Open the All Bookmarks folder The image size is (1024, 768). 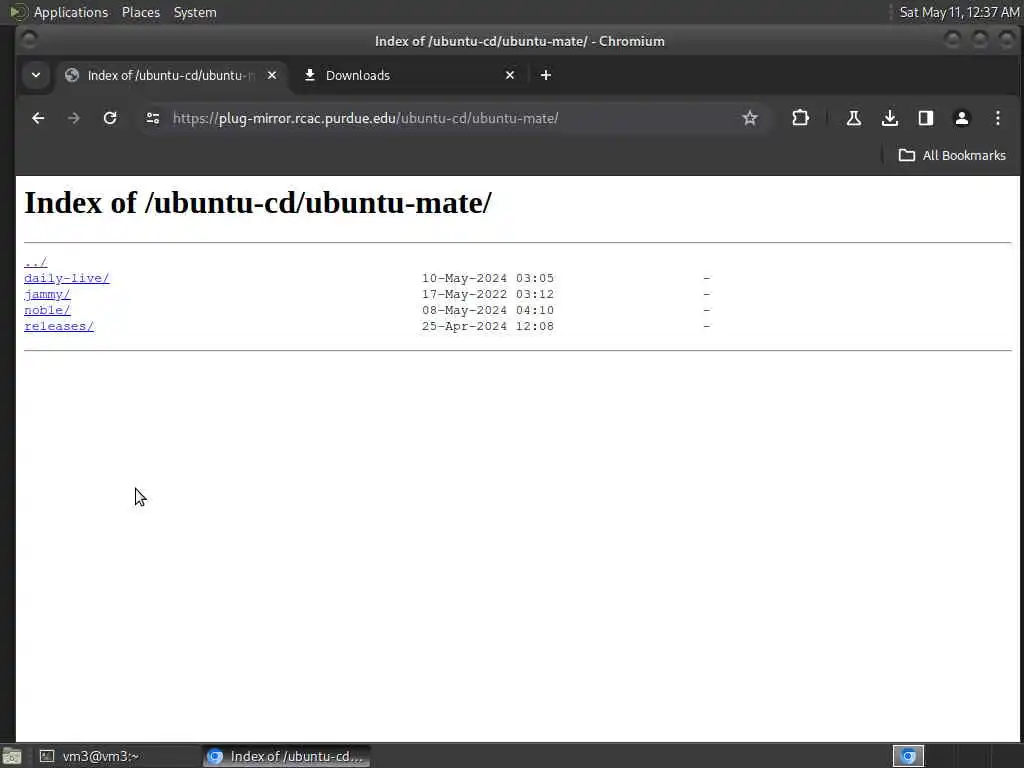[x=952, y=155]
